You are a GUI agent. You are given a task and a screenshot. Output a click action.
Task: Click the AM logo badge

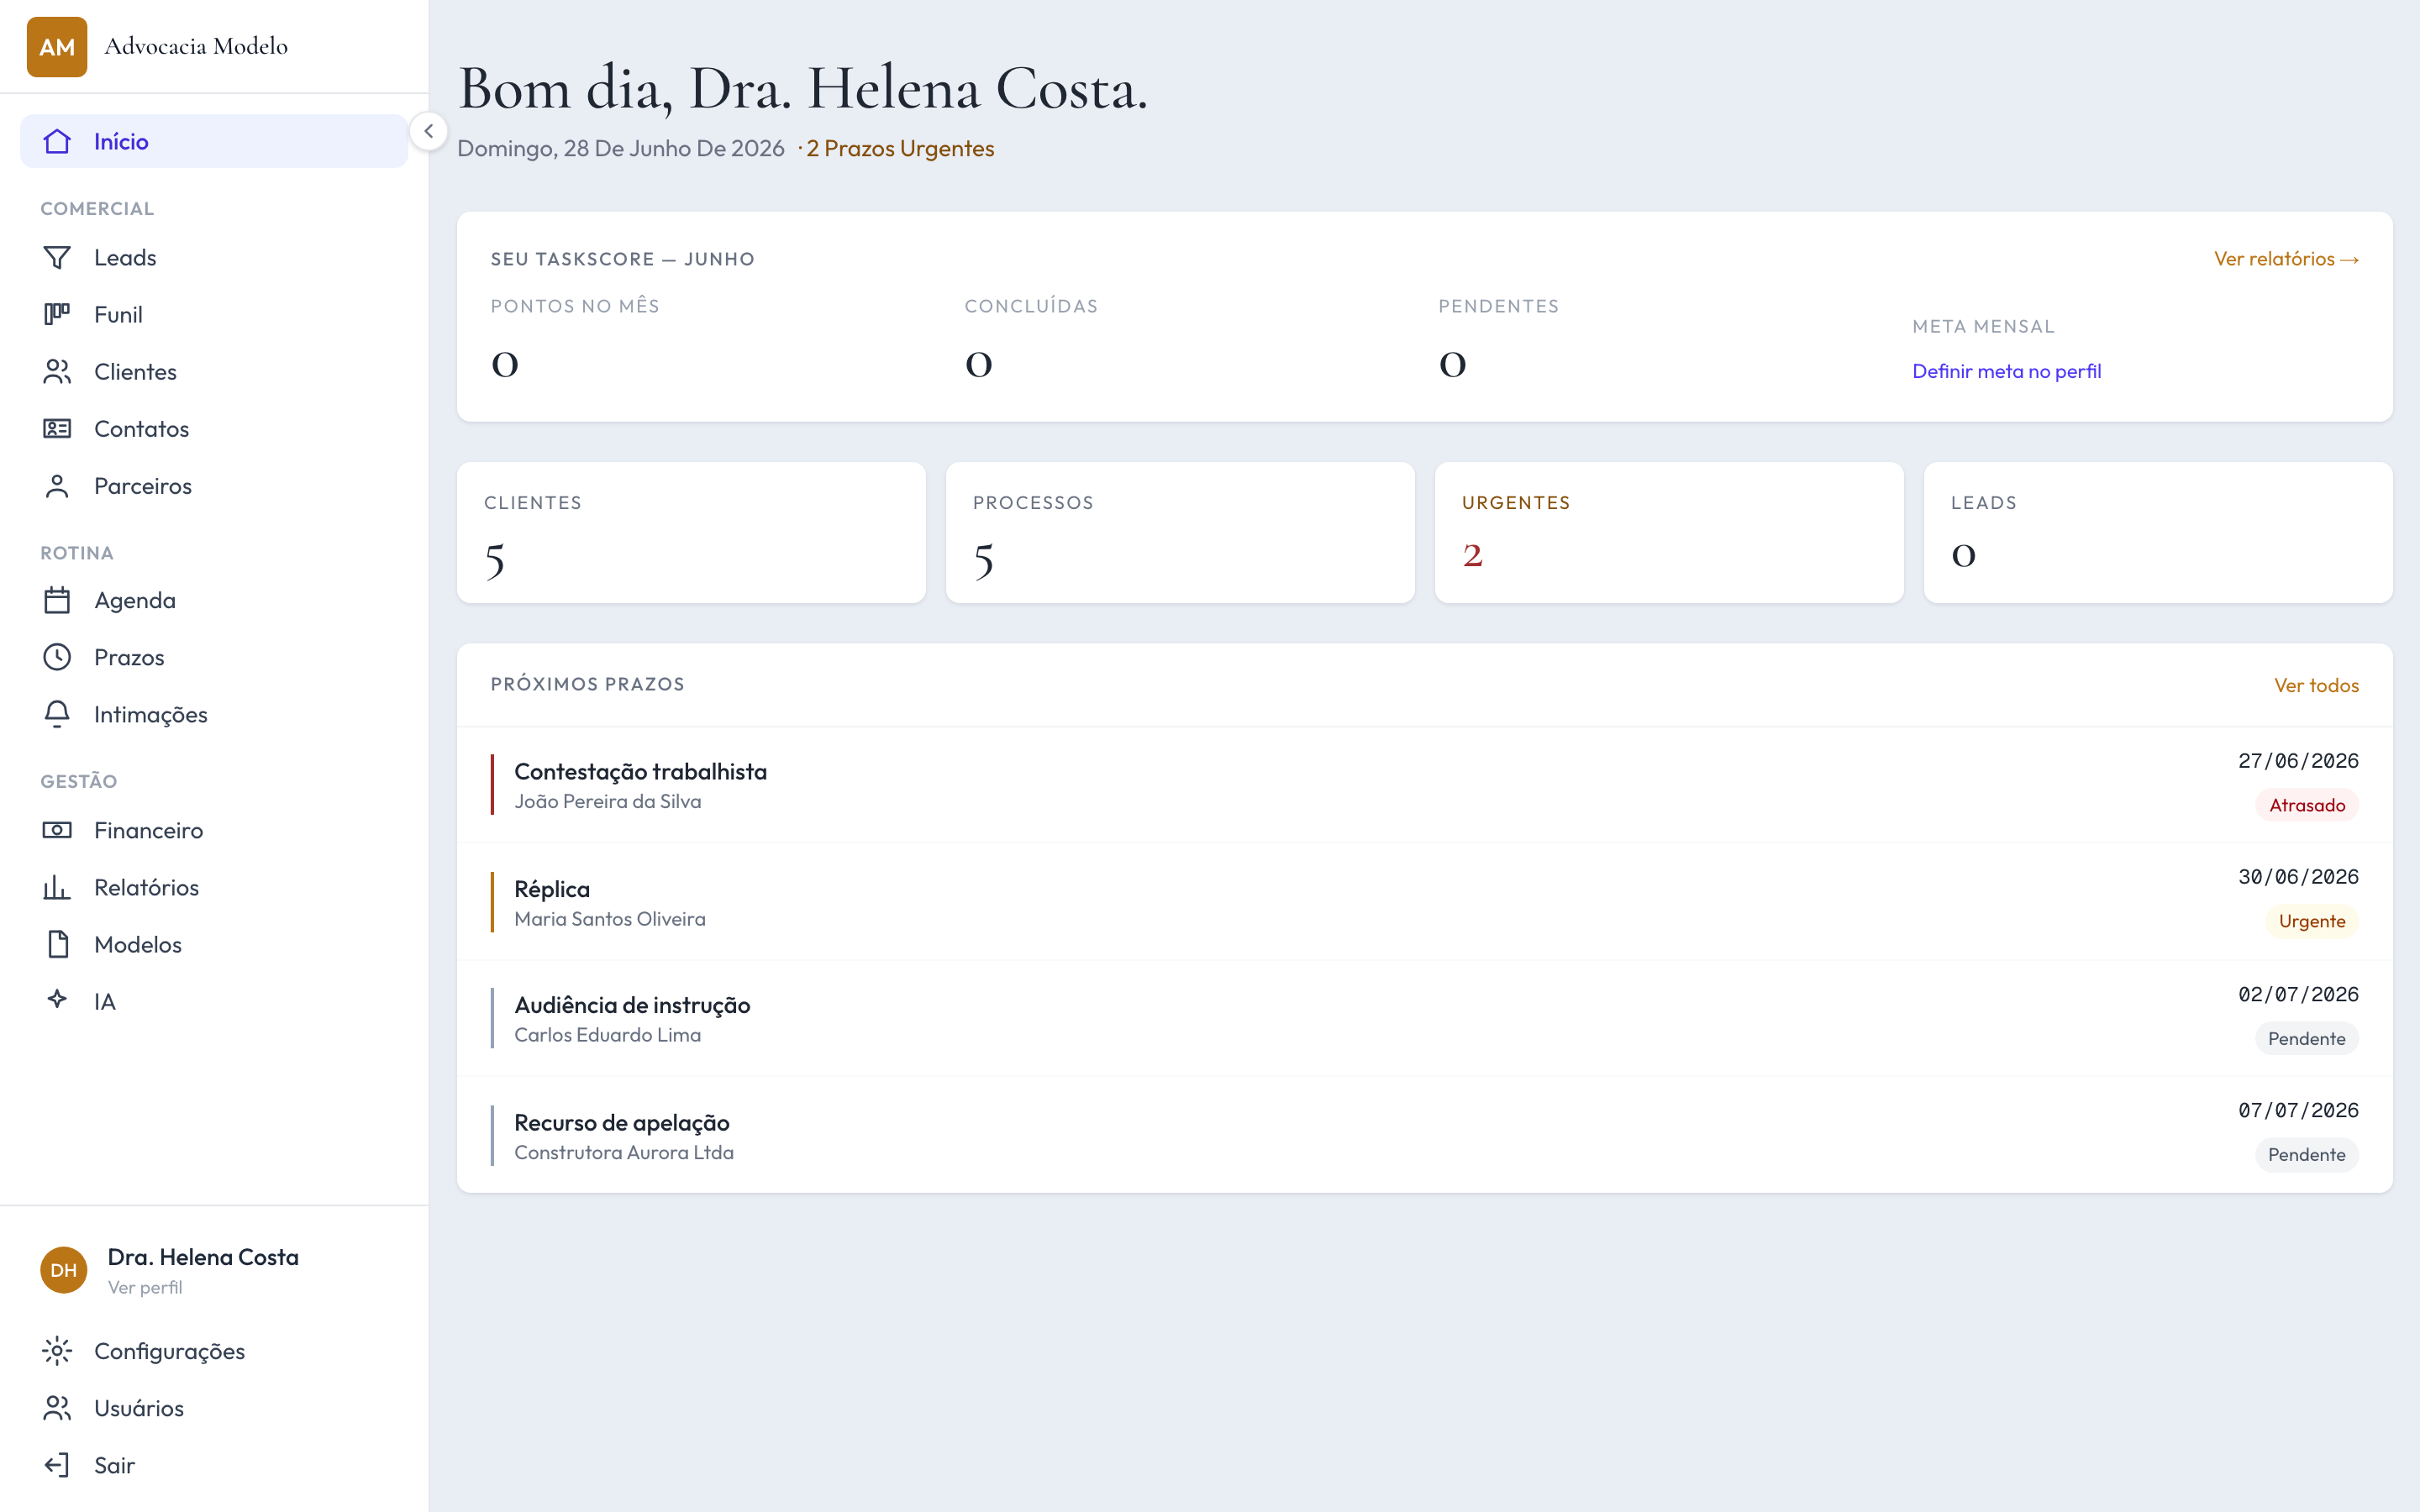click(x=57, y=47)
